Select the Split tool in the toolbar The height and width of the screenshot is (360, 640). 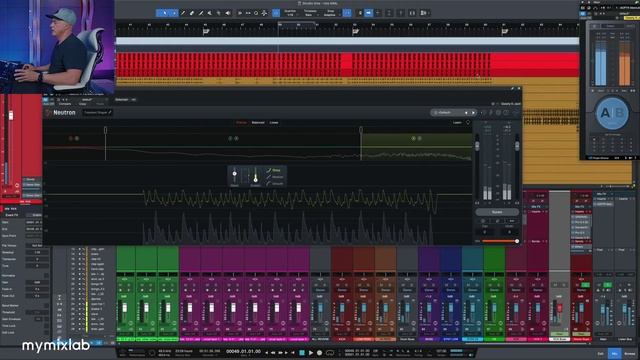point(183,13)
